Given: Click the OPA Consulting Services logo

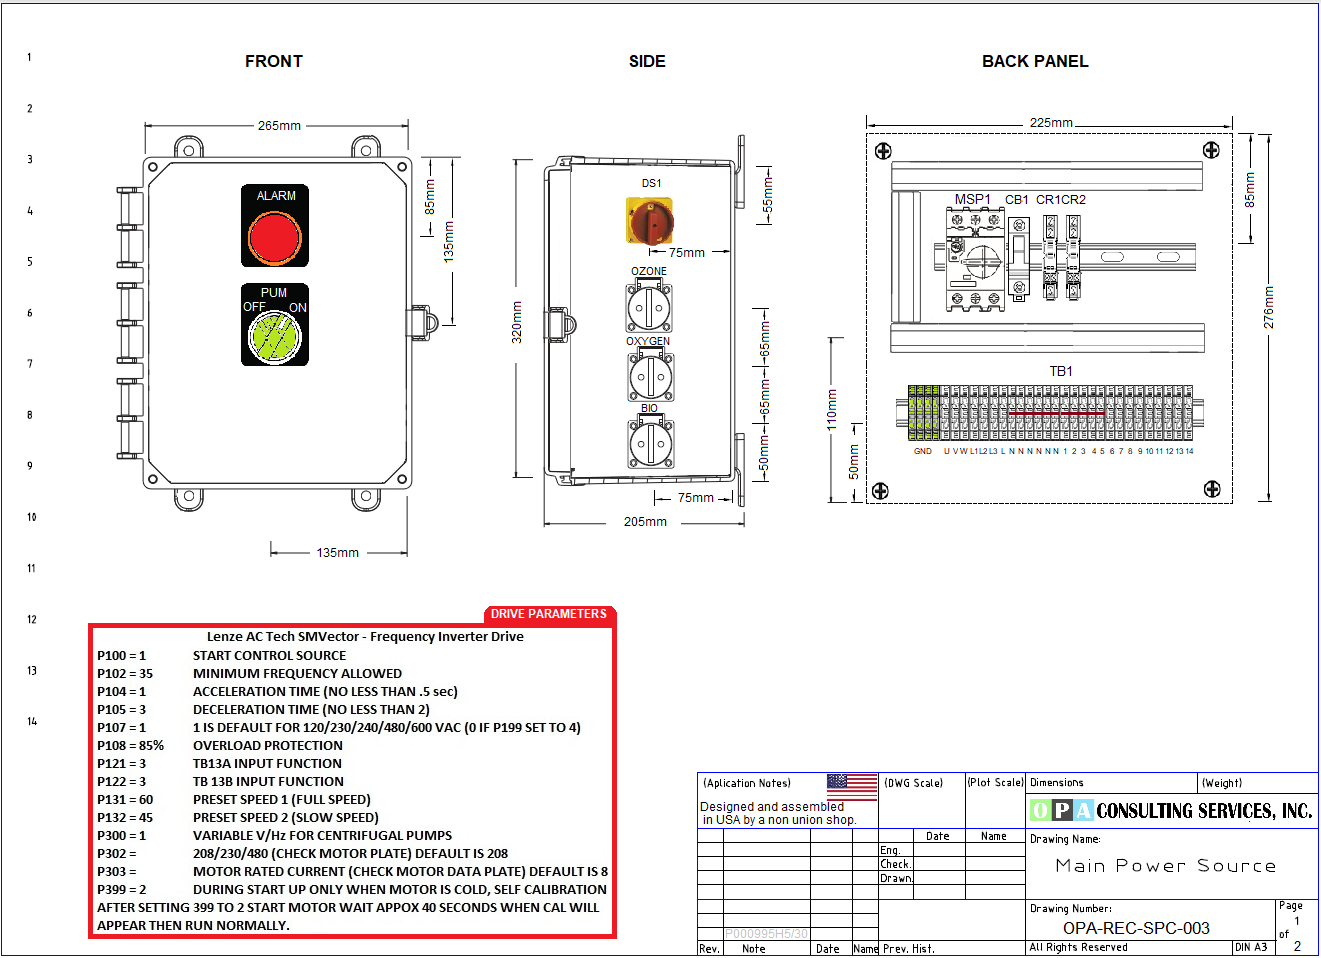Looking at the screenshot, I should [x=1171, y=811].
